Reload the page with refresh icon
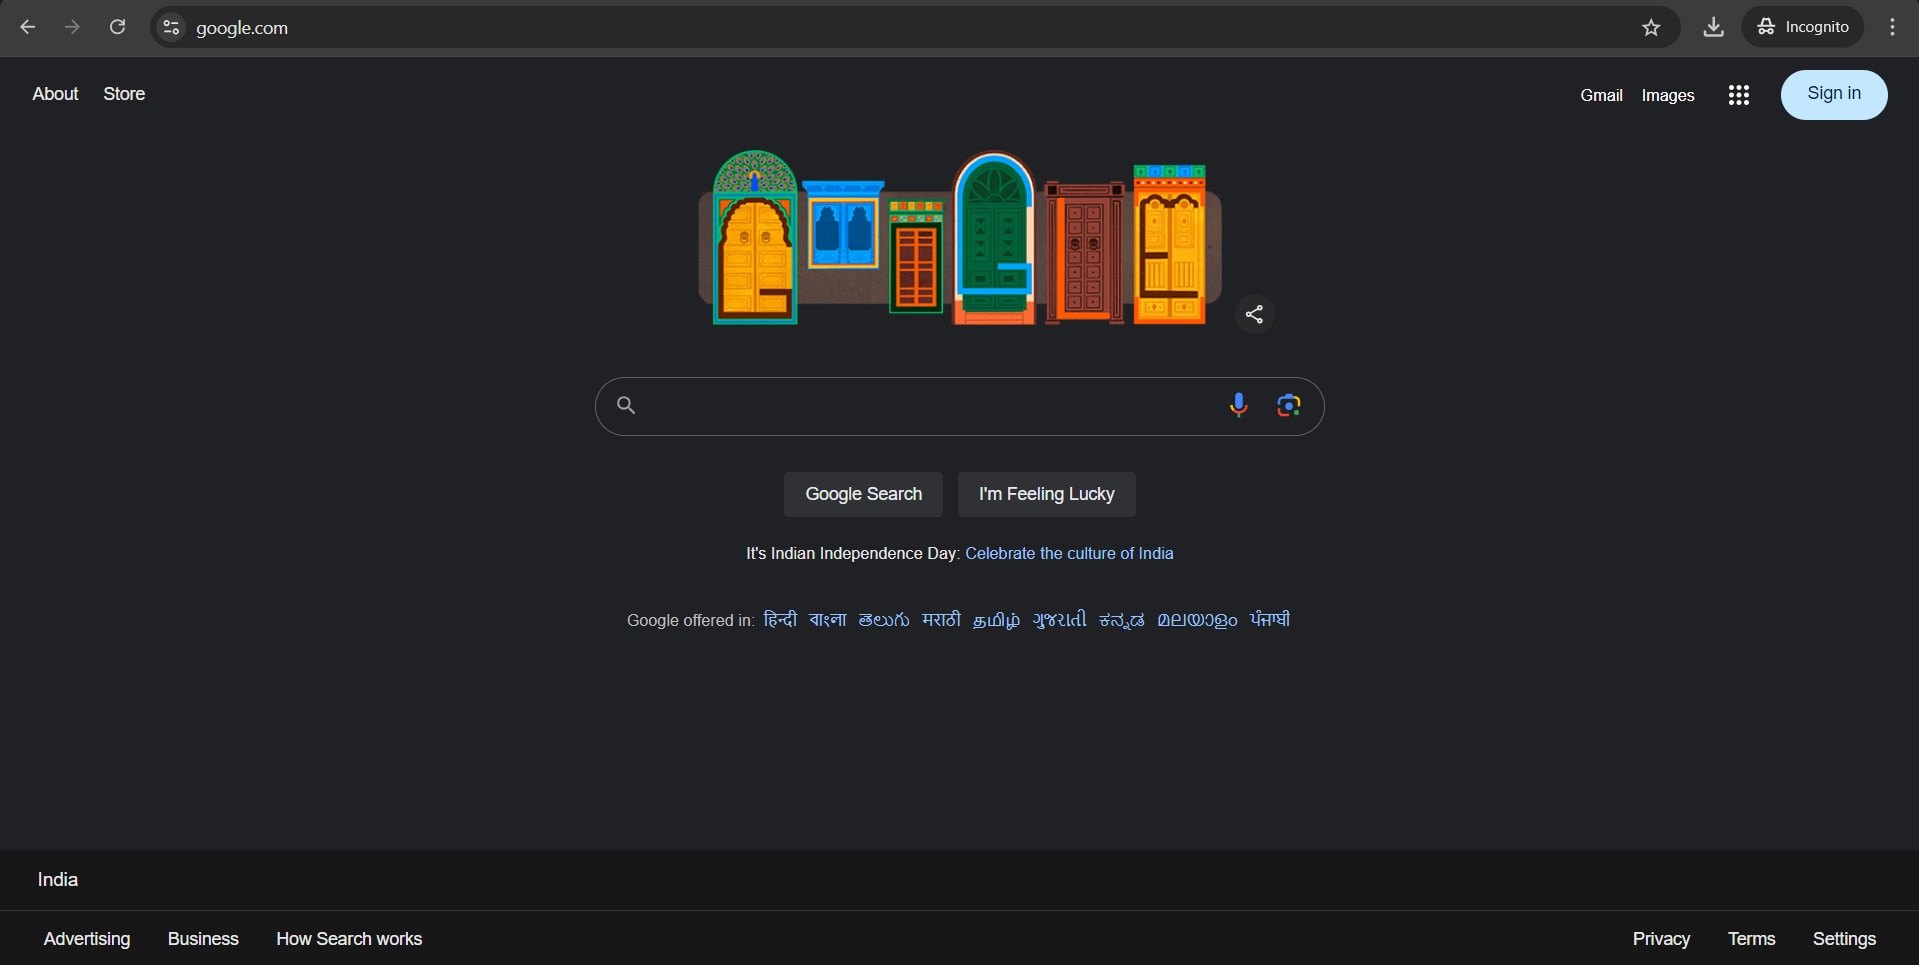This screenshot has width=1919, height=965. [117, 27]
